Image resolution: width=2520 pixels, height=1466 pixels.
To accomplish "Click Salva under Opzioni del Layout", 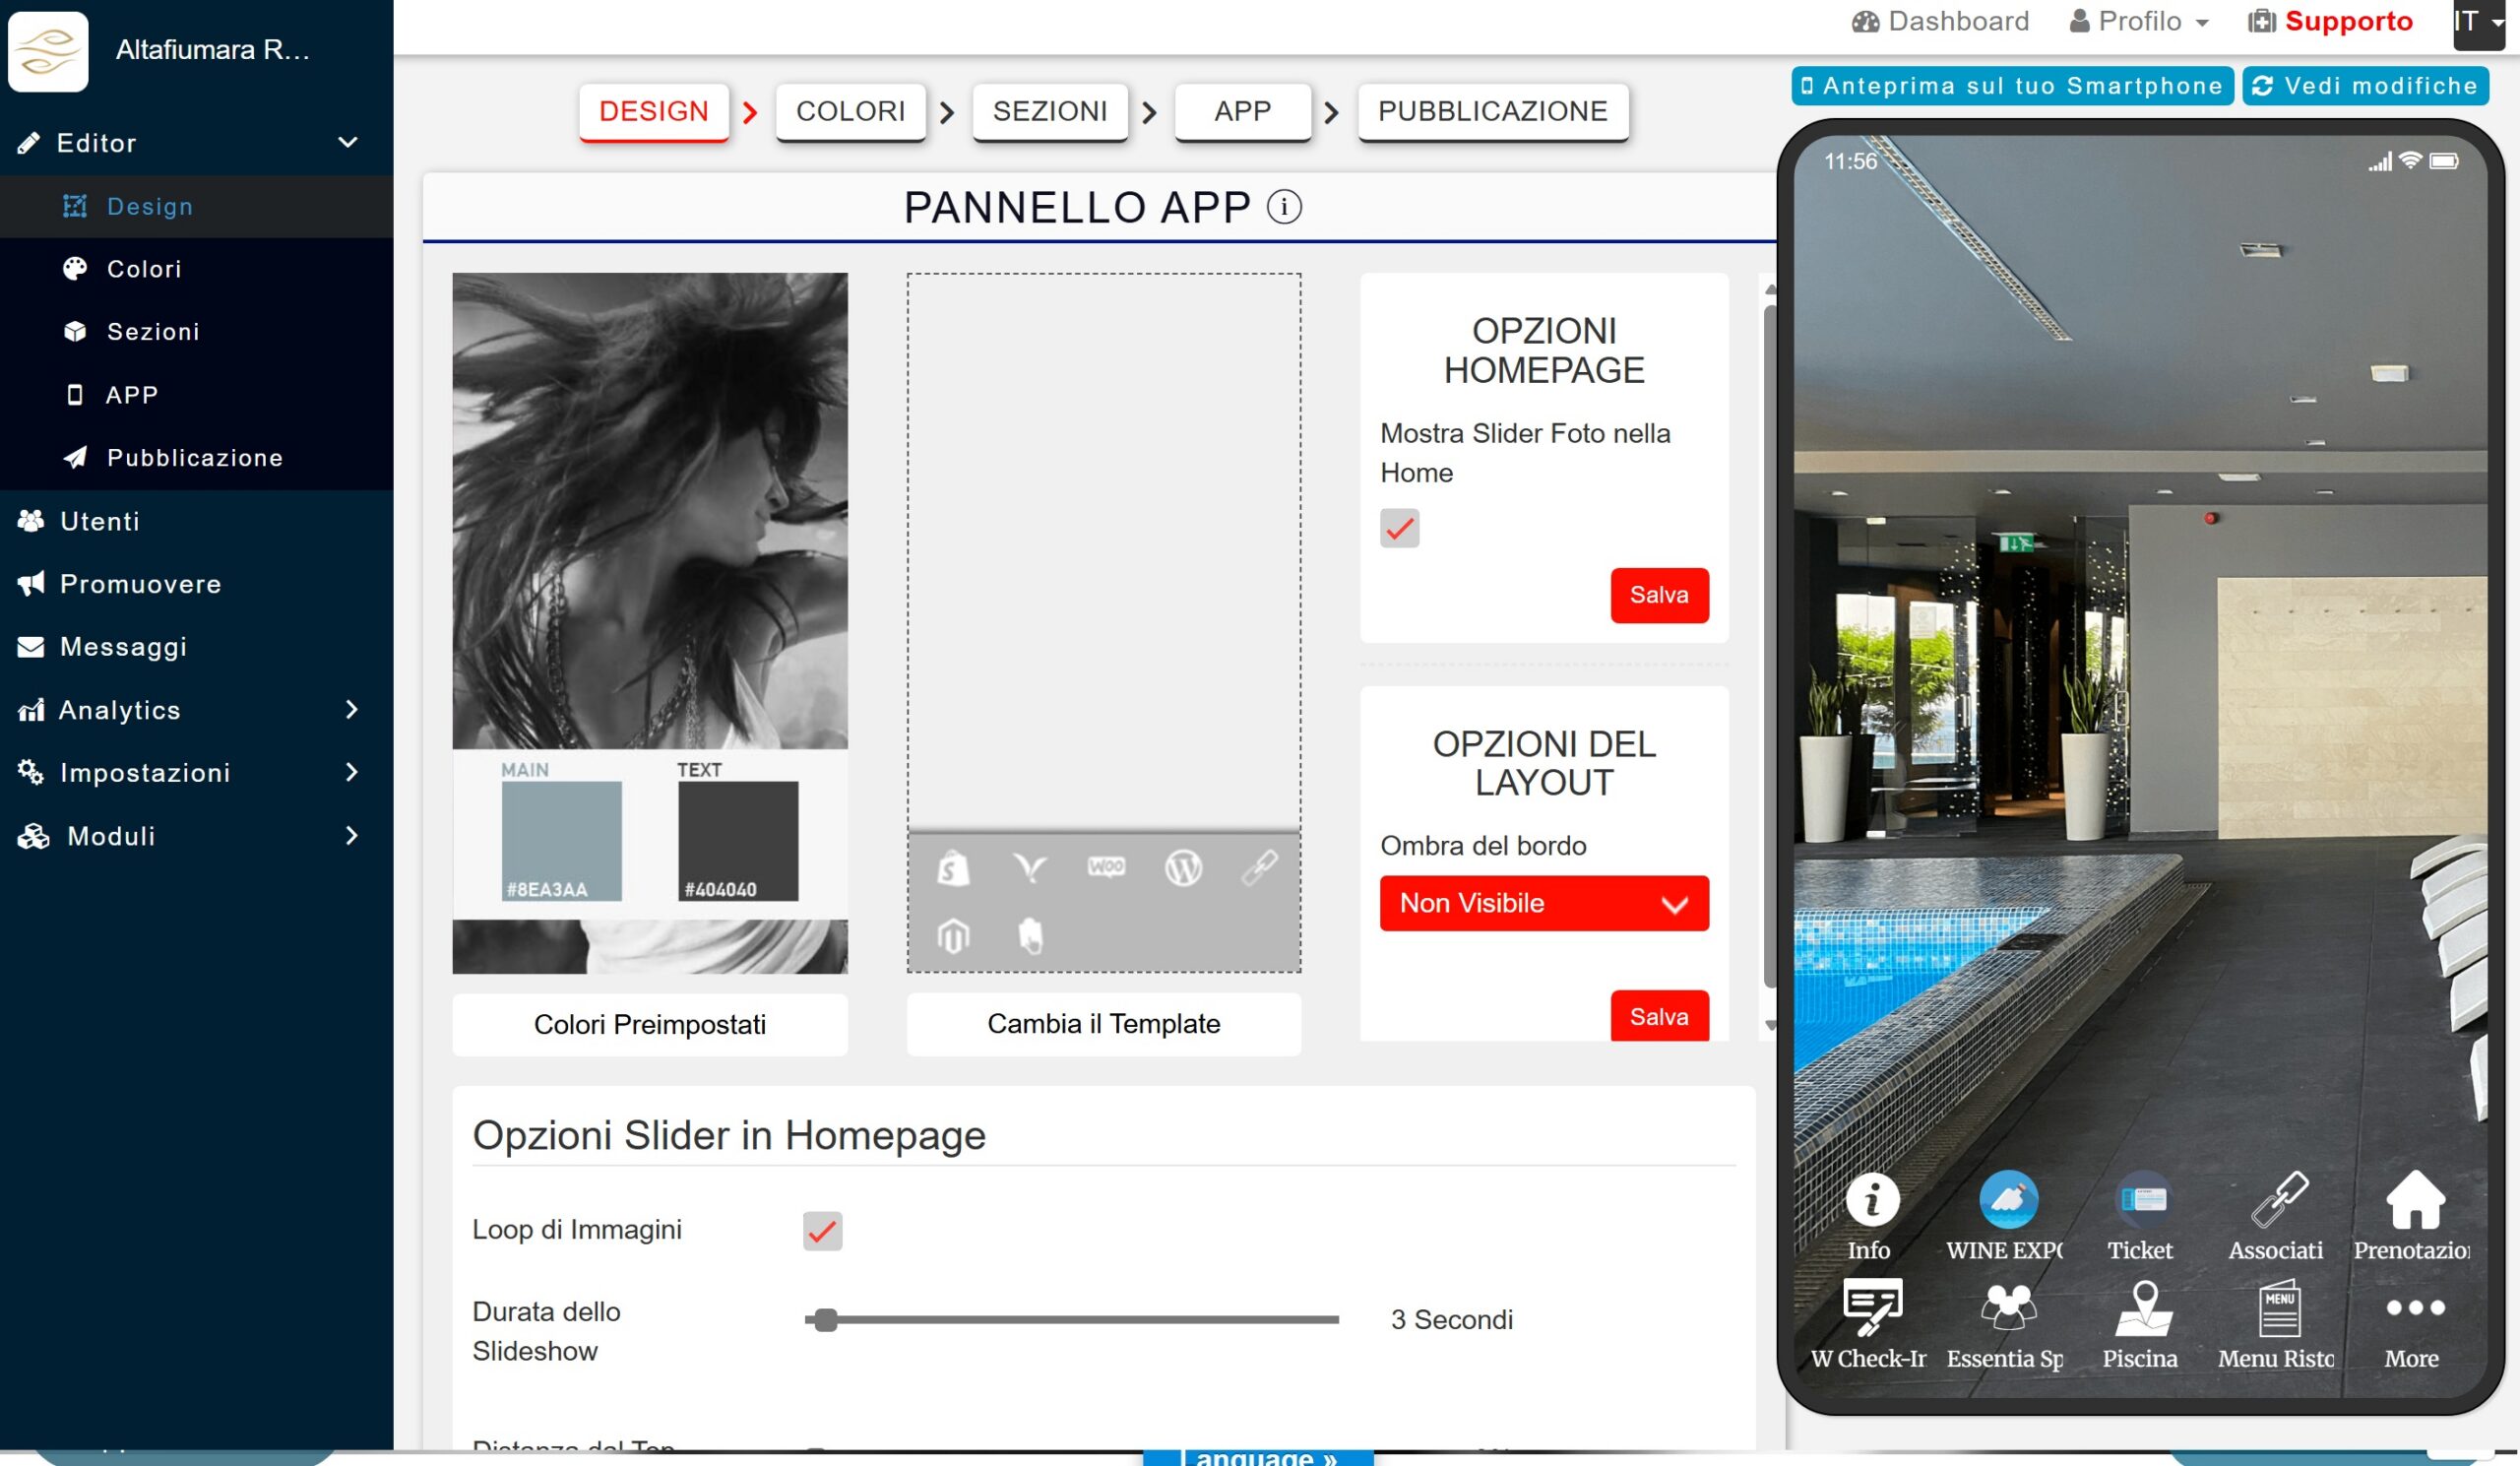I will [1658, 1016].
